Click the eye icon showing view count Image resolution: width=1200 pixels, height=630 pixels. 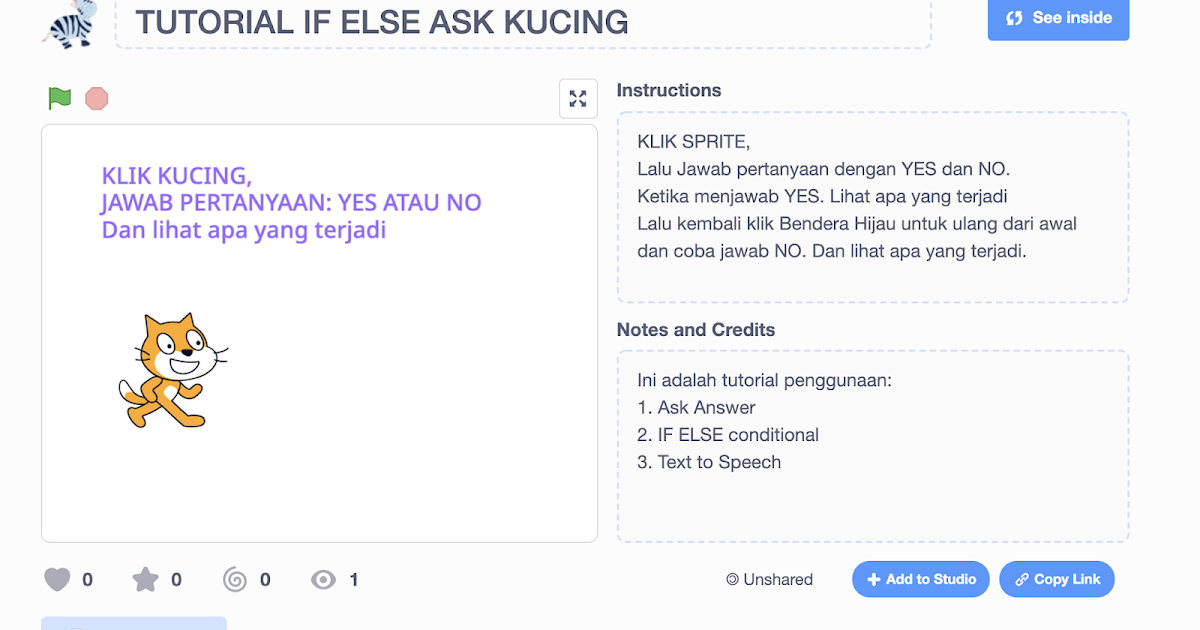pos(322,579)
